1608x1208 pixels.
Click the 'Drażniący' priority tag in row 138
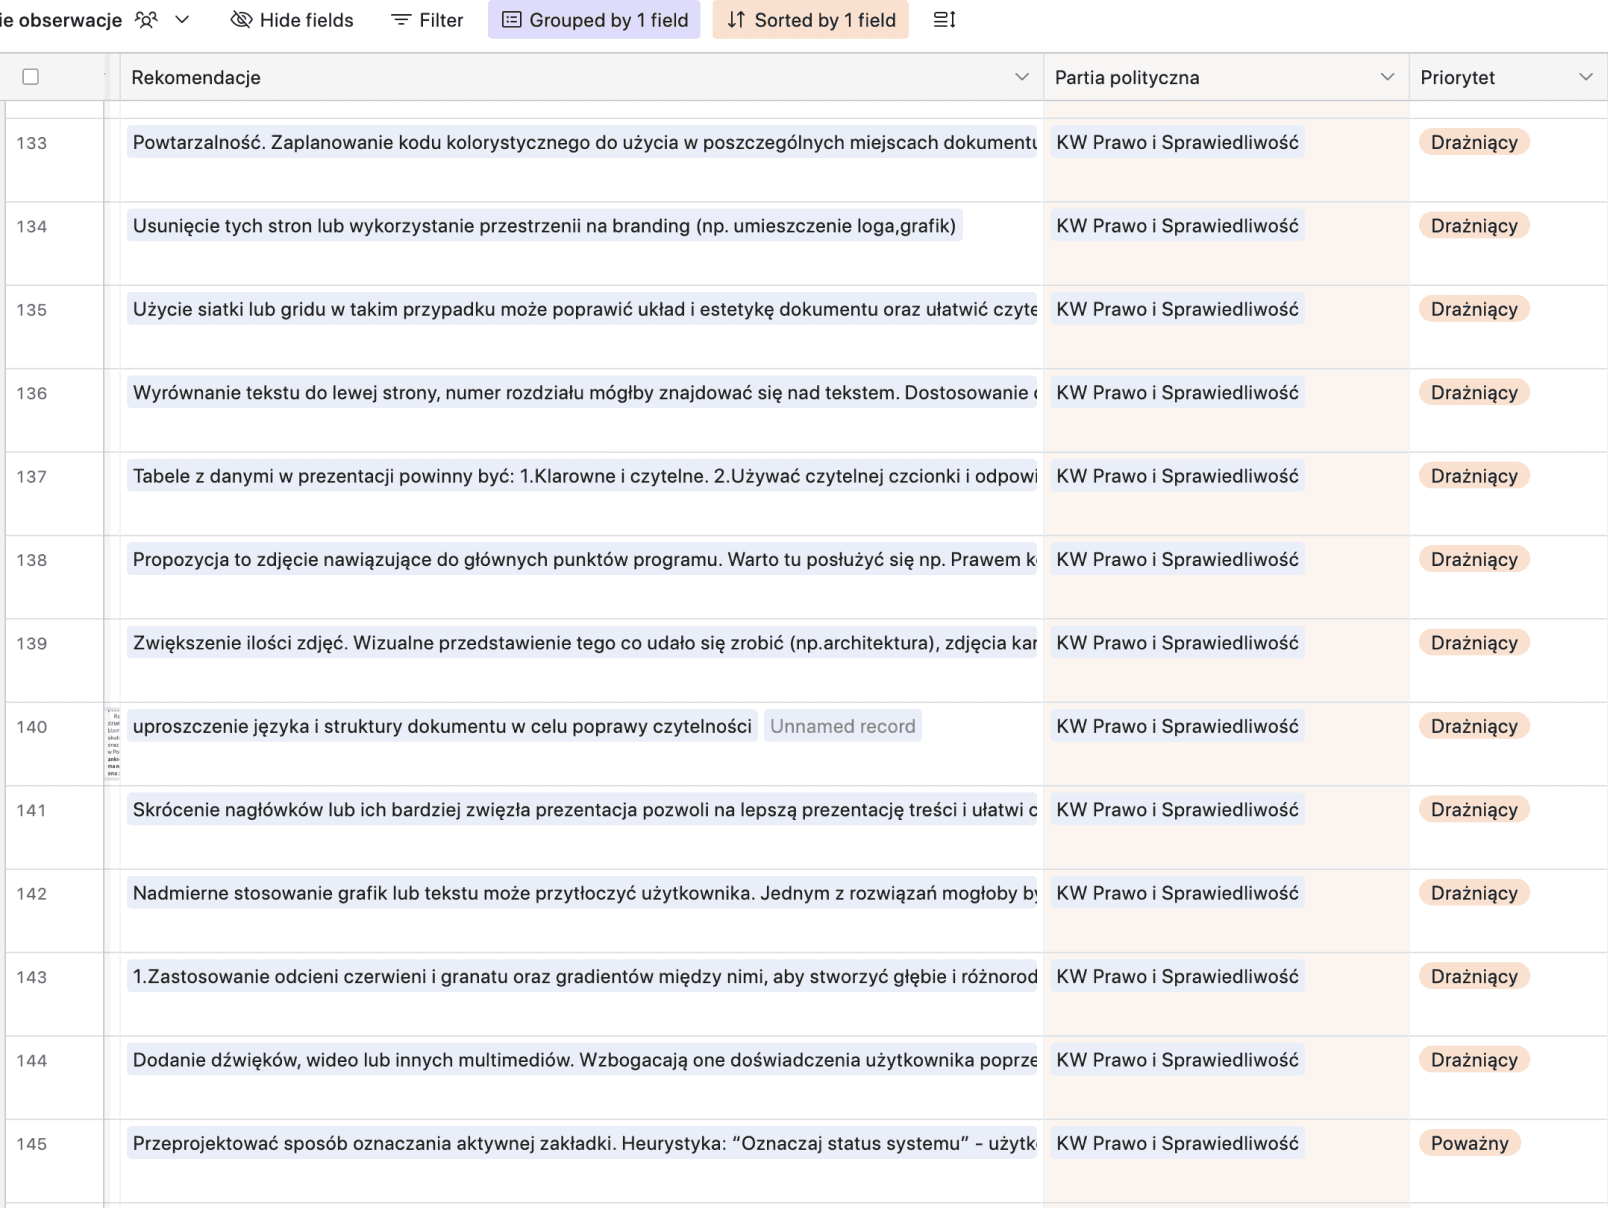coord(1474,559)
